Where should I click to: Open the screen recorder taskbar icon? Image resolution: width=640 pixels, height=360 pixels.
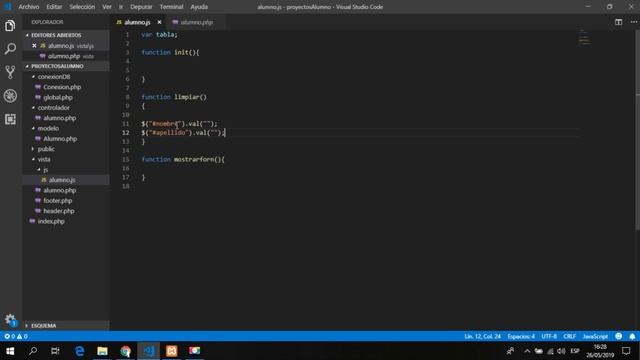click(195, 351)
